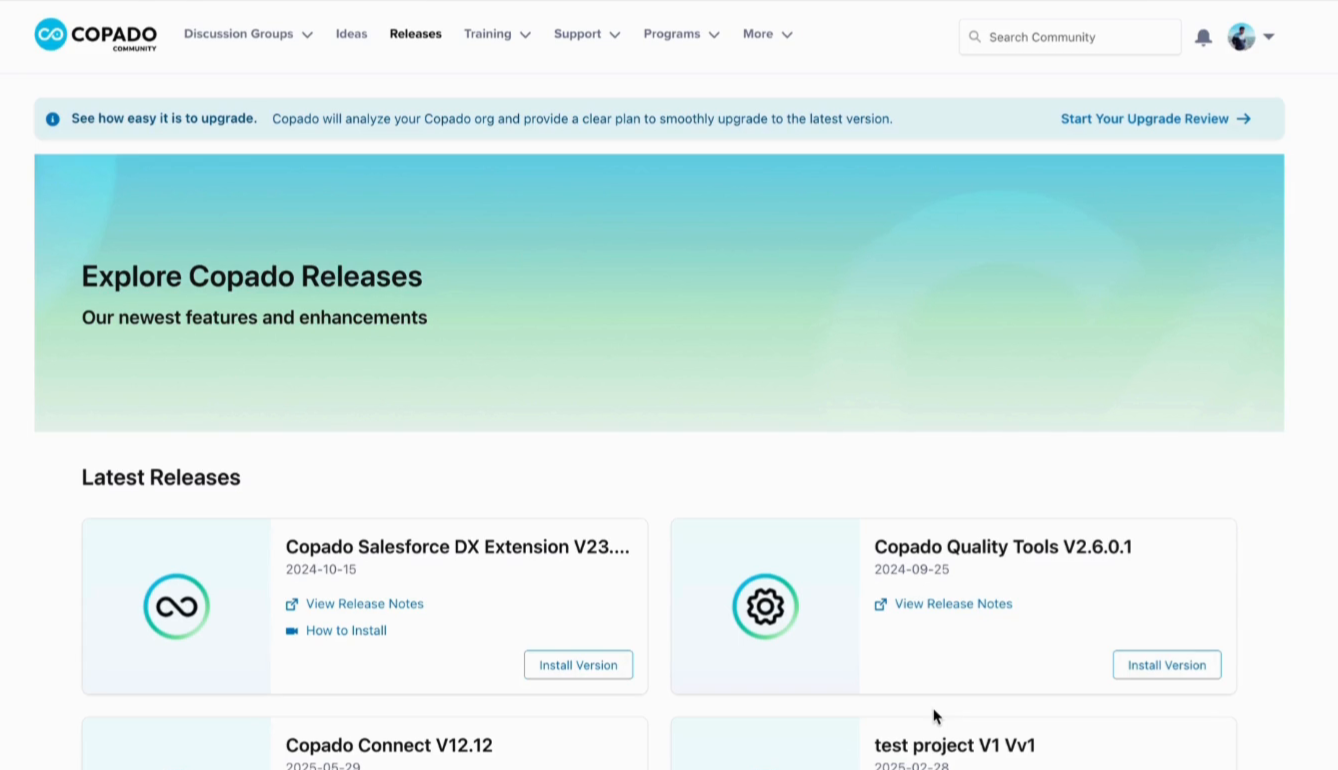Install Version of Copado Salesforce DX Extension

click(x=578, y=665)
